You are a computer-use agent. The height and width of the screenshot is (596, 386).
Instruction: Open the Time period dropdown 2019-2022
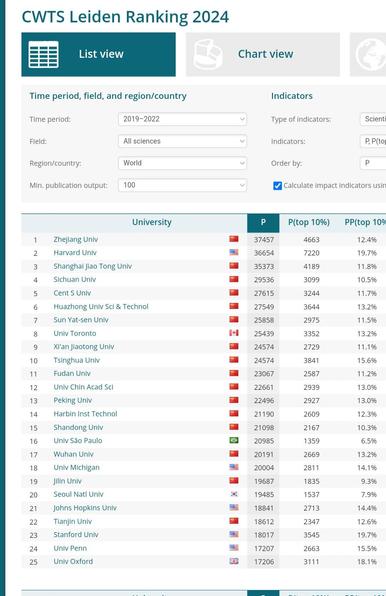click(182, 119)
